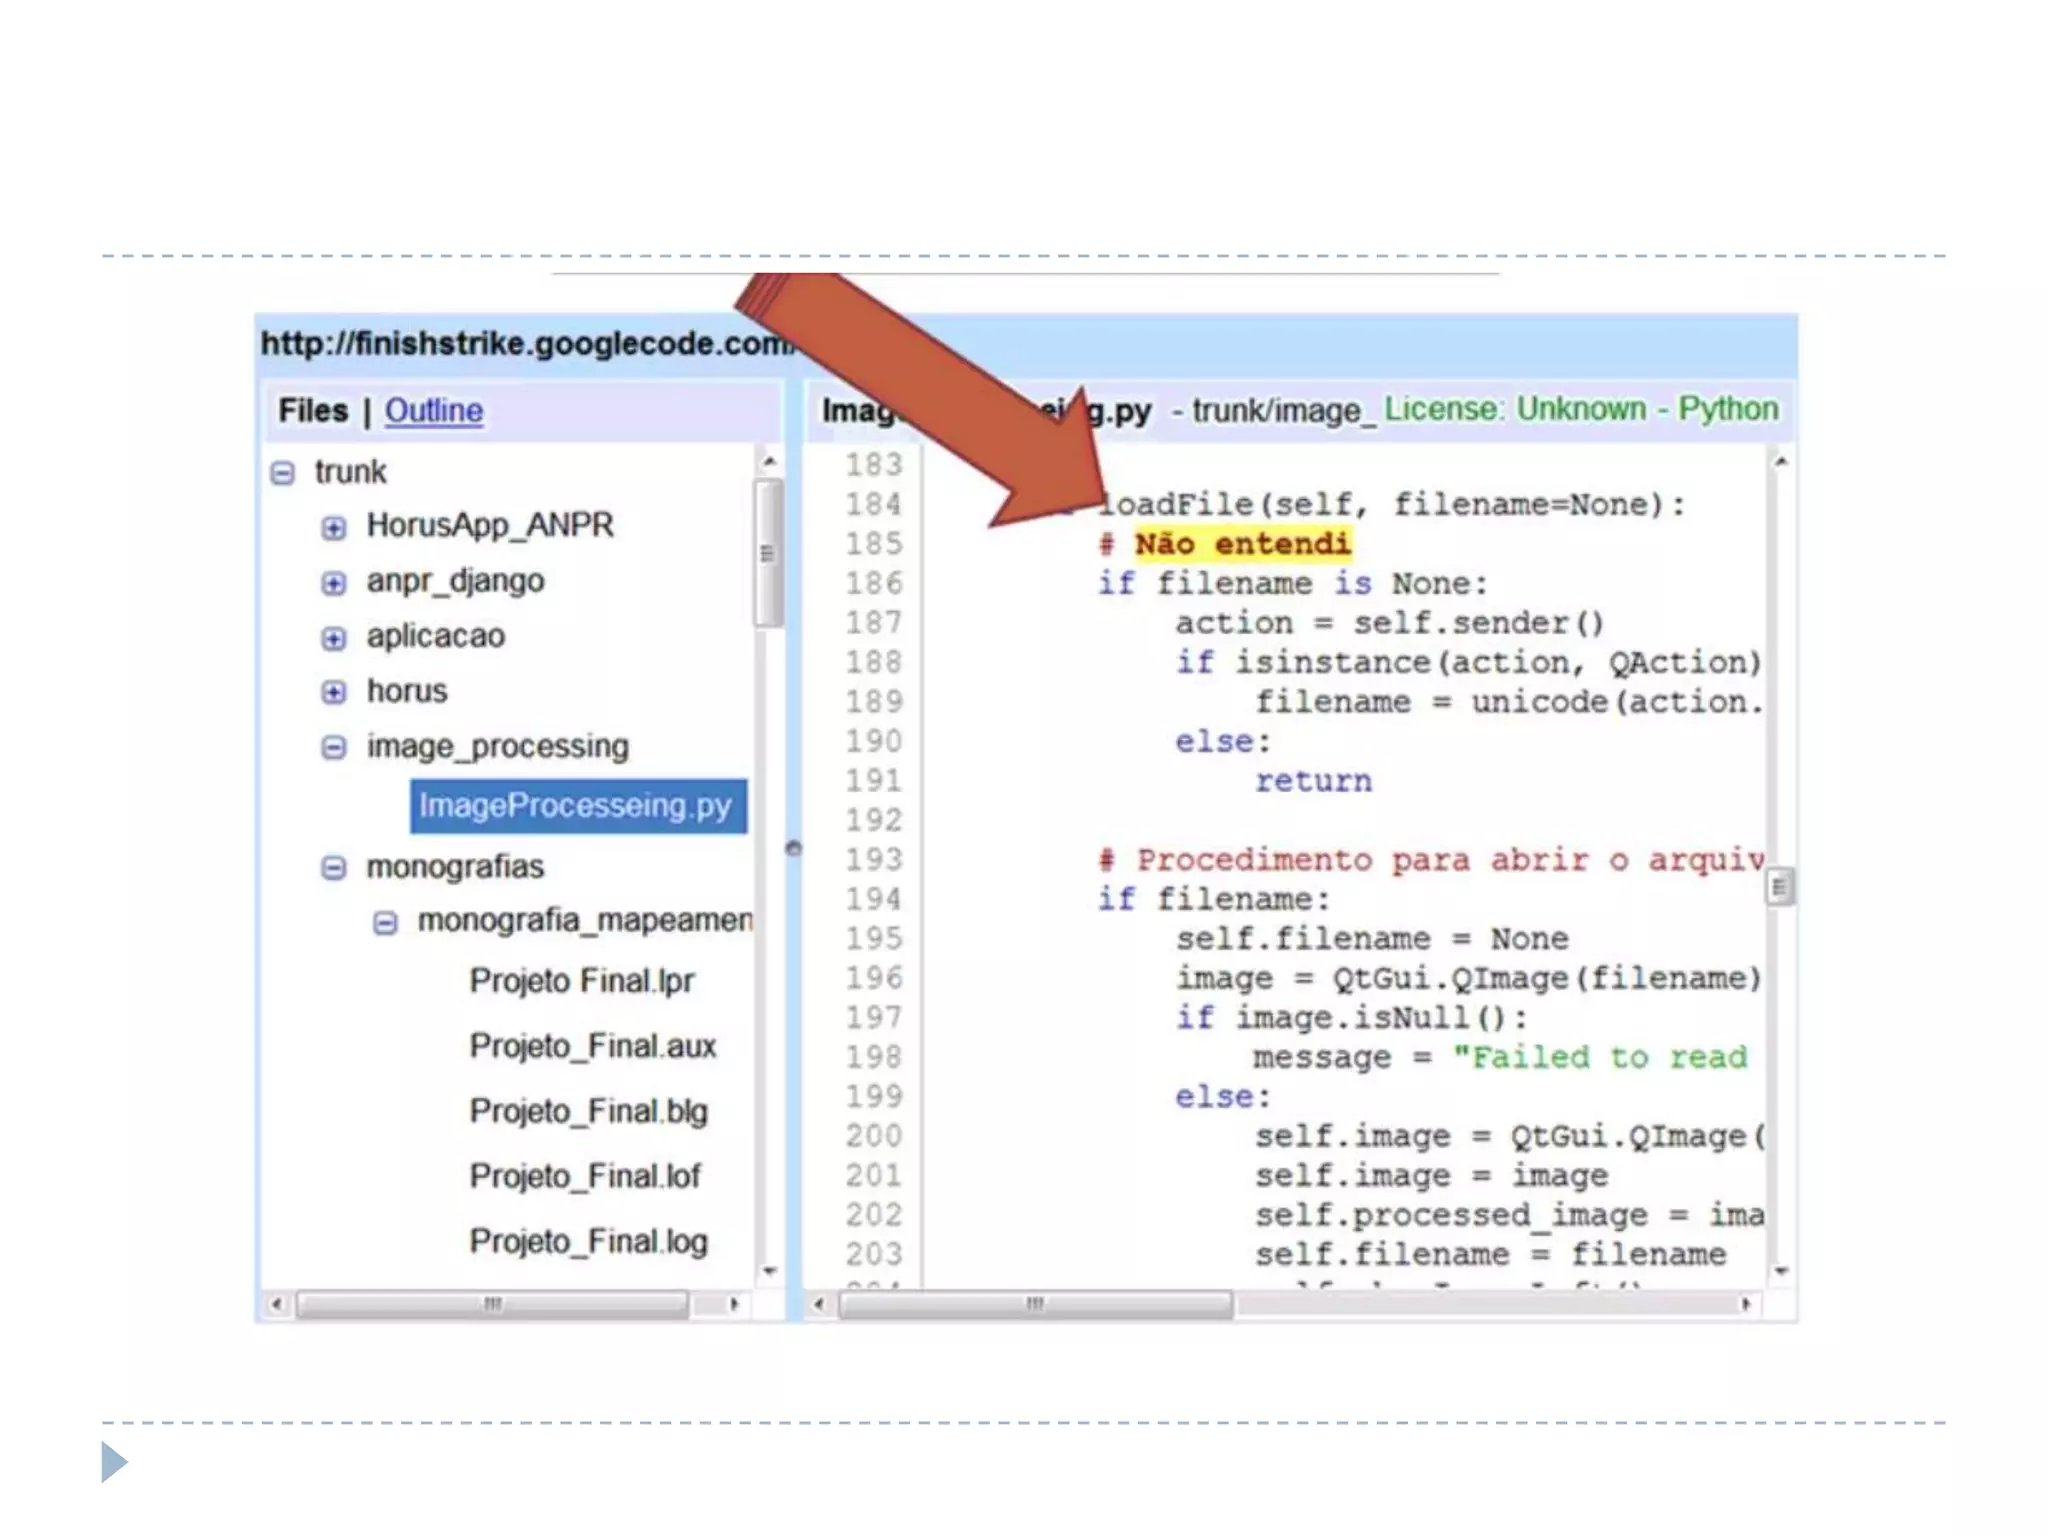Click file tree scroll up arrow
Image resolution: width=2048 pixels, height=1536 pixels.
769,462
